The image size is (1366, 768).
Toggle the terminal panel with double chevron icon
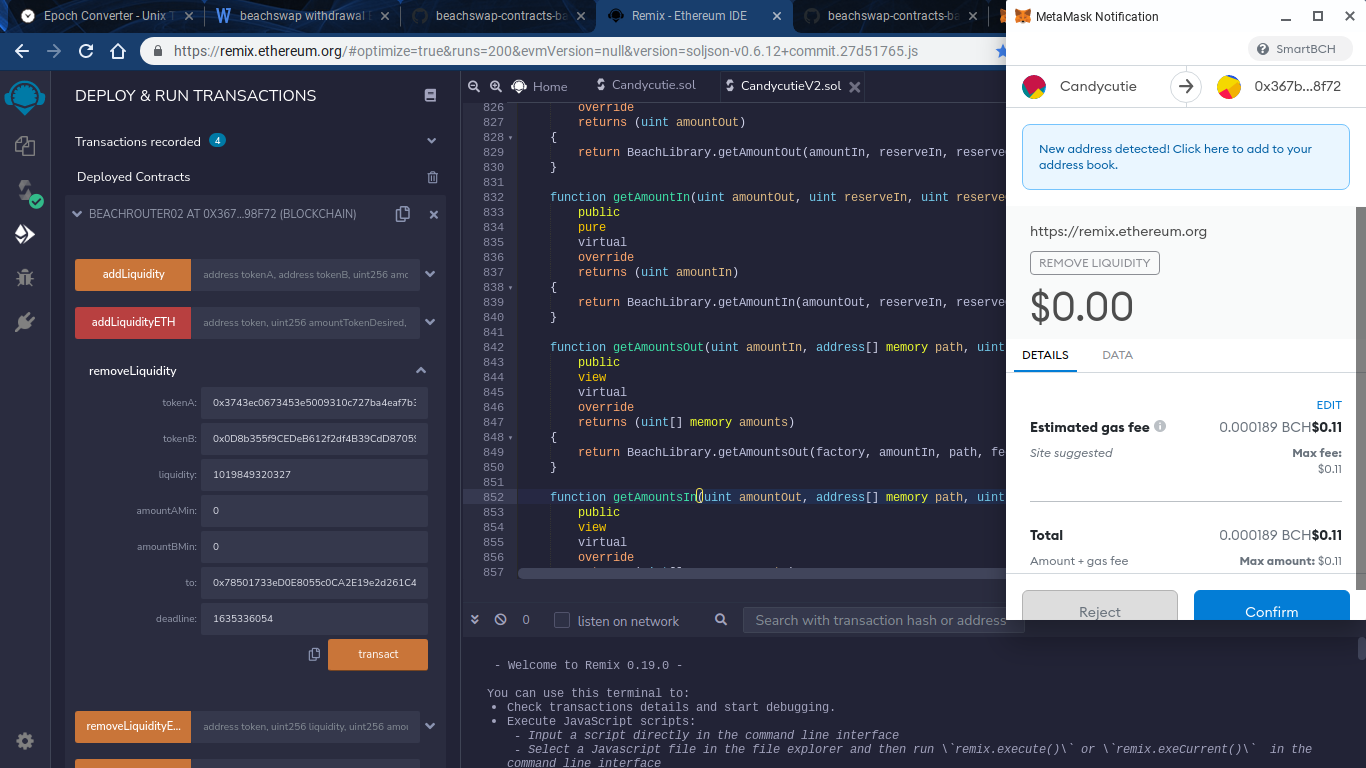coord(475,620)
